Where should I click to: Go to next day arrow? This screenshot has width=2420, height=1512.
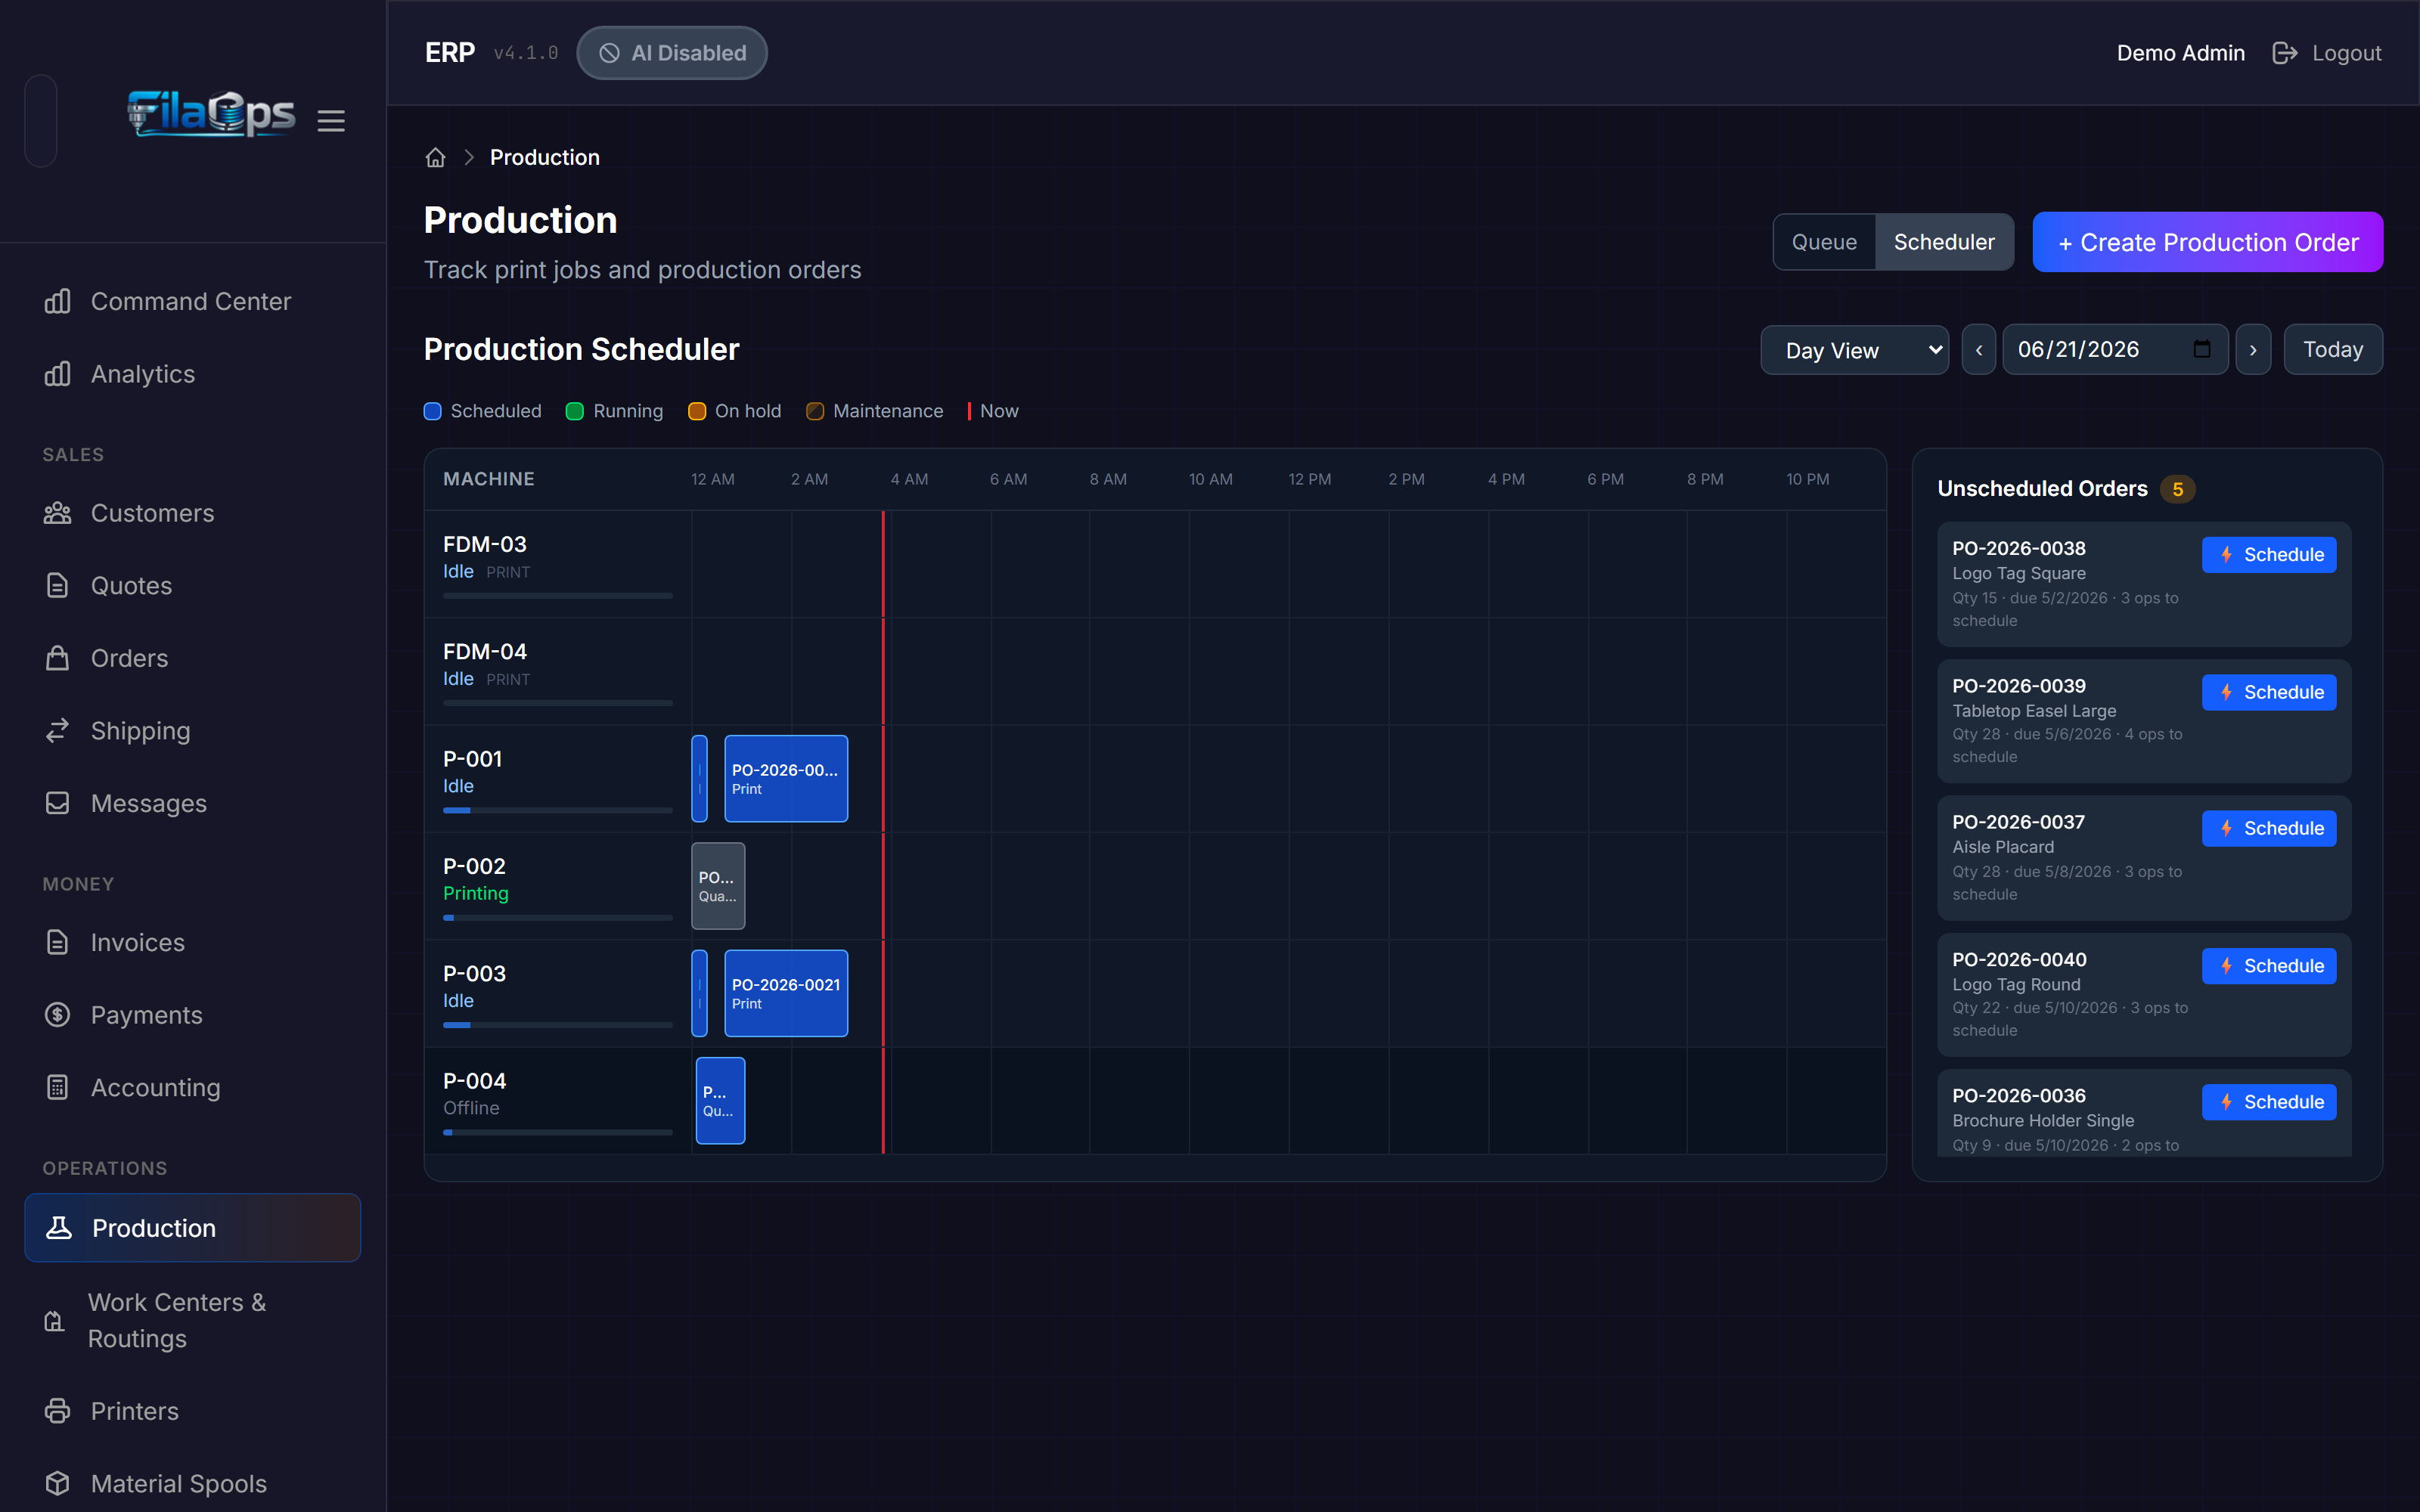(x=2253, y=350)
